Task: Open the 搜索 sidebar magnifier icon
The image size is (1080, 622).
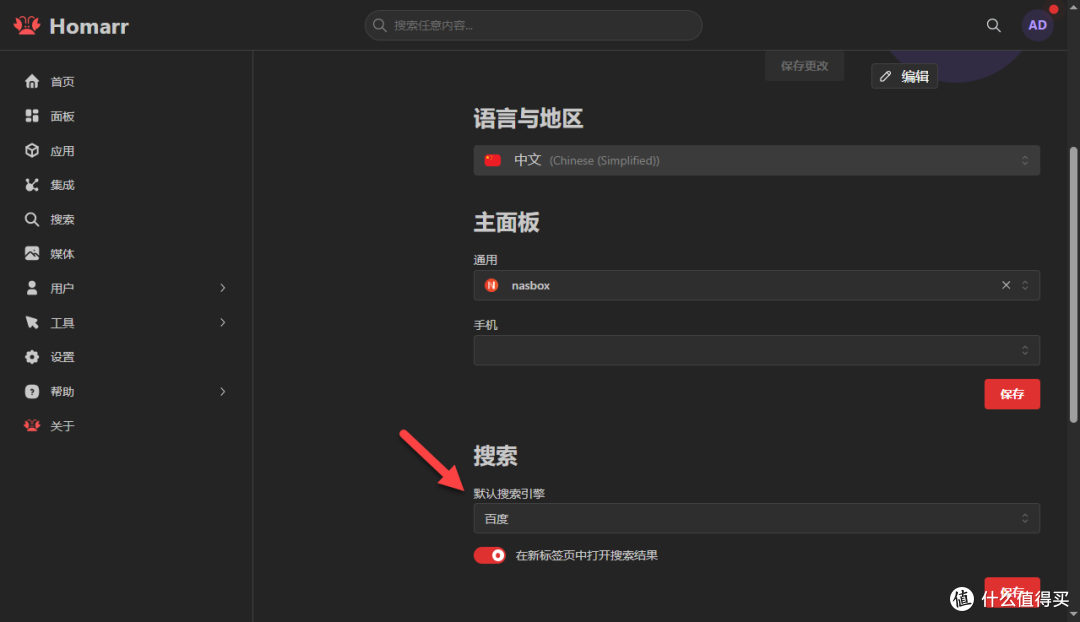Action: tap(32, 219)
